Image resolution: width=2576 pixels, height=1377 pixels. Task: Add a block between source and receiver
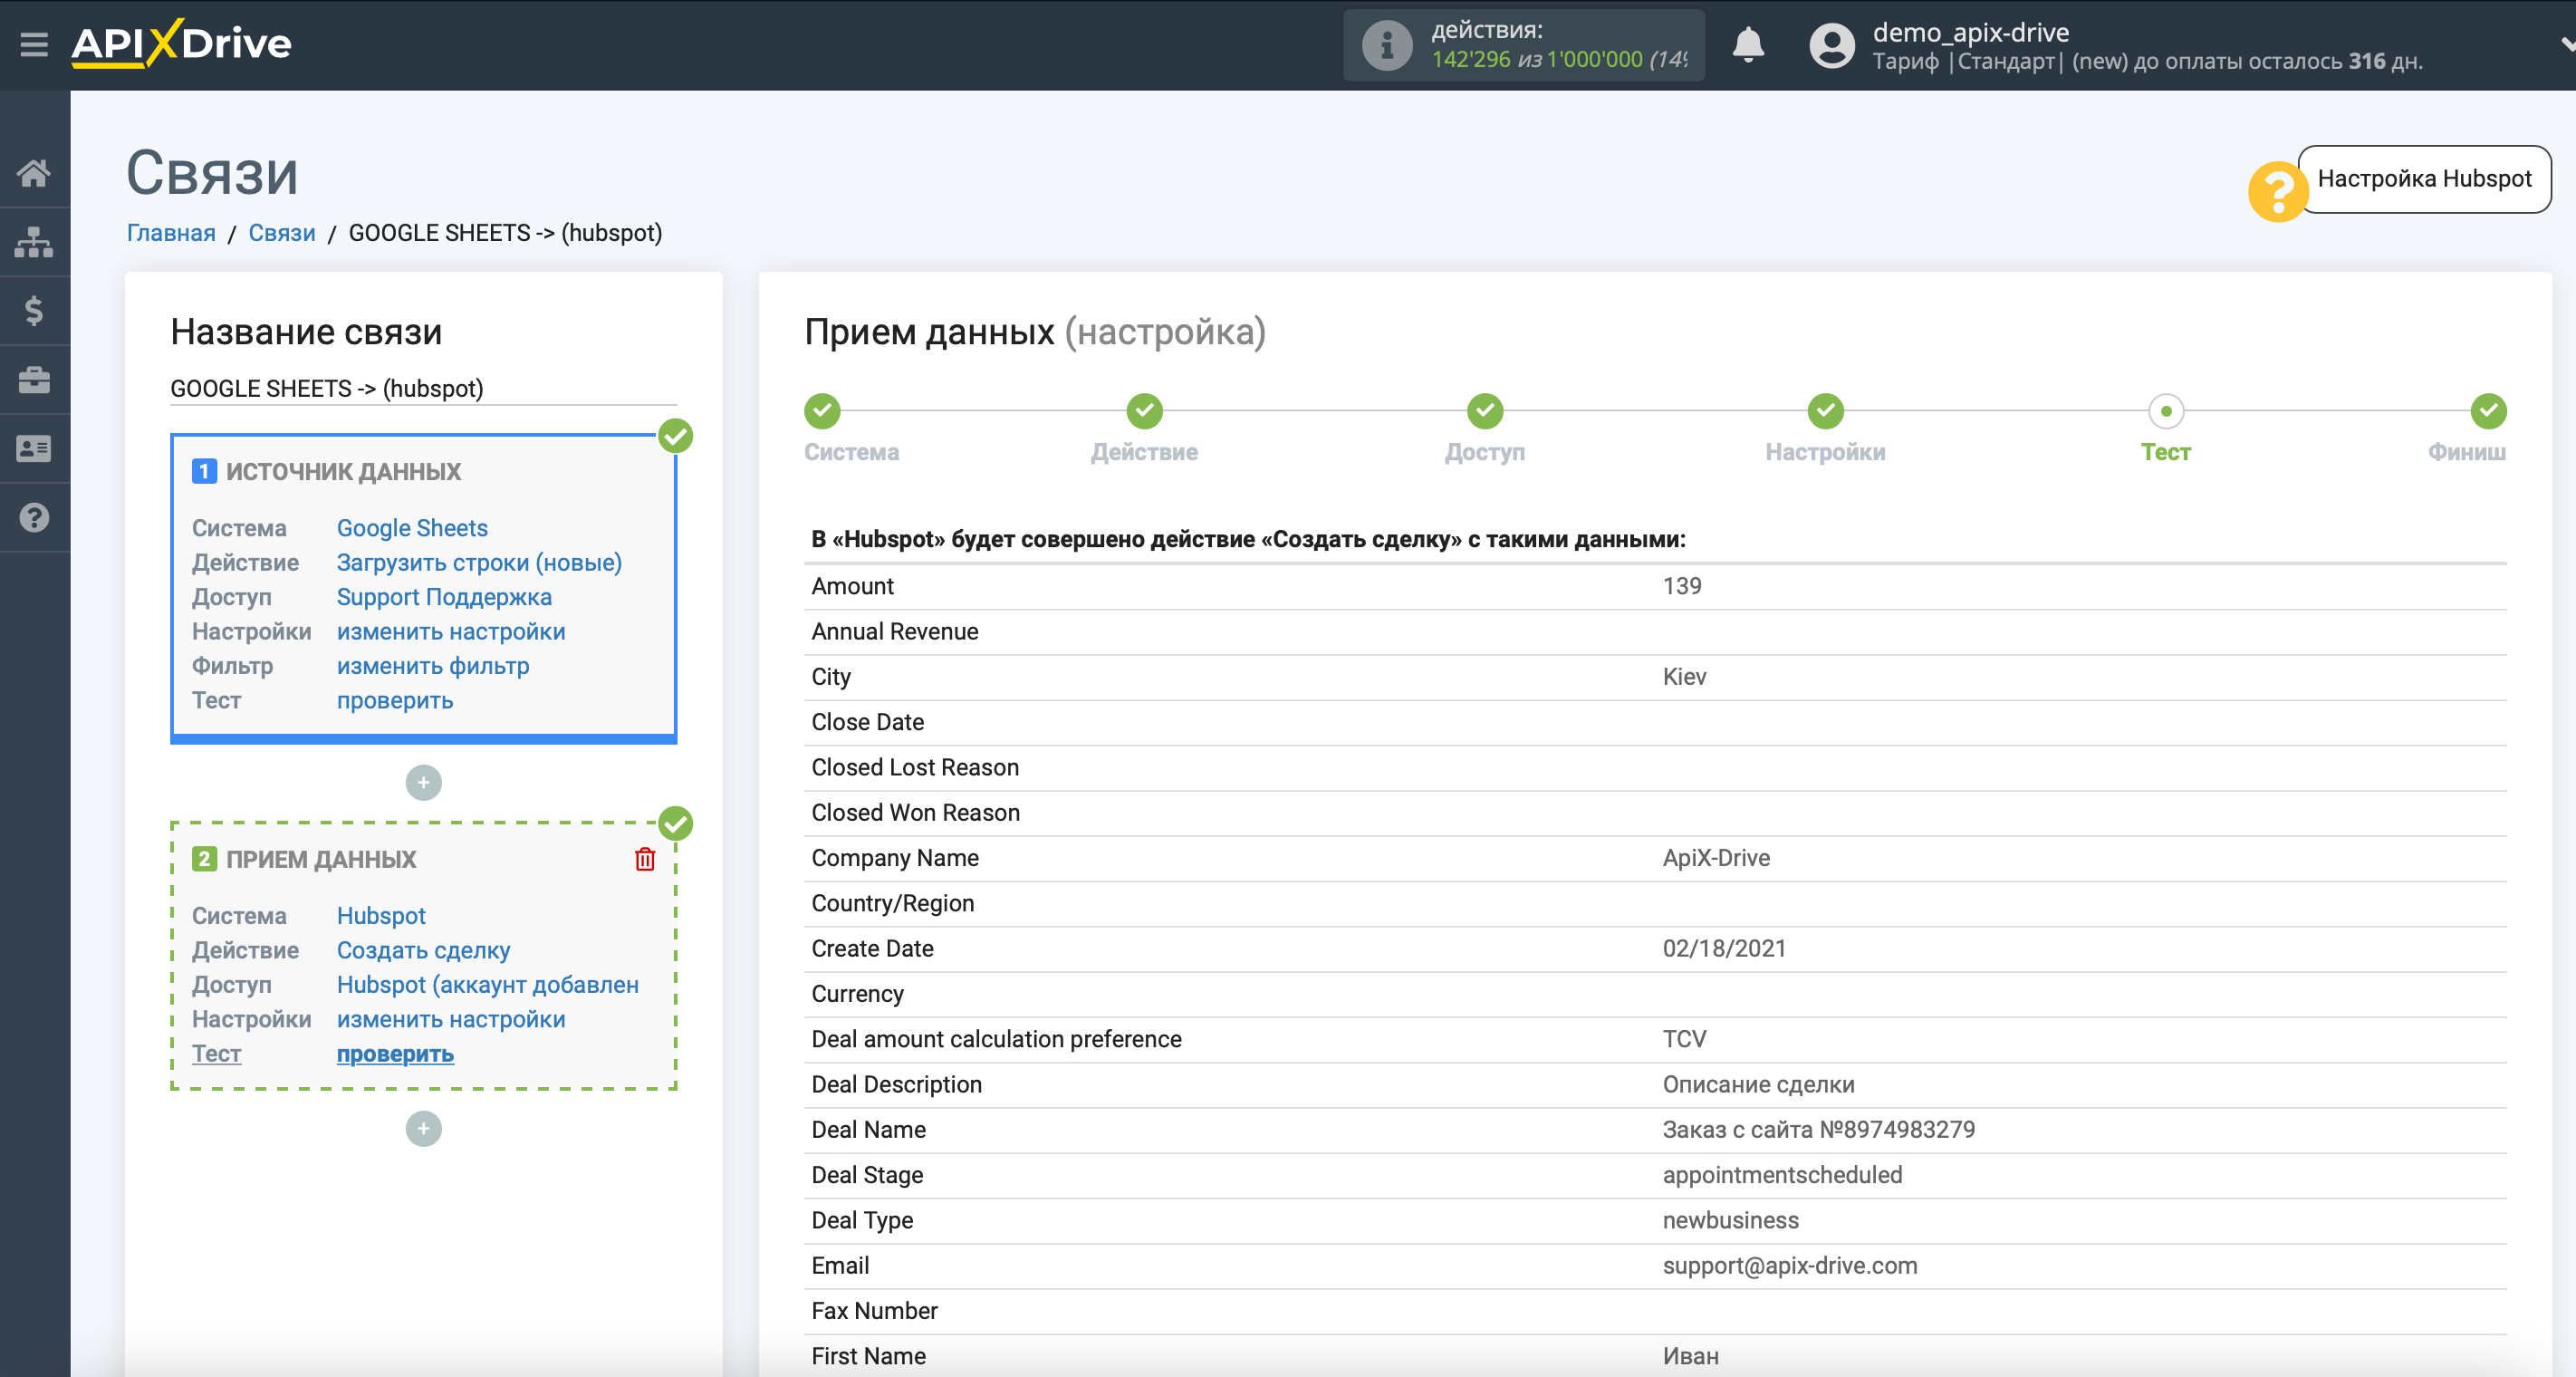pyautogui.click(x=423, y=783)
